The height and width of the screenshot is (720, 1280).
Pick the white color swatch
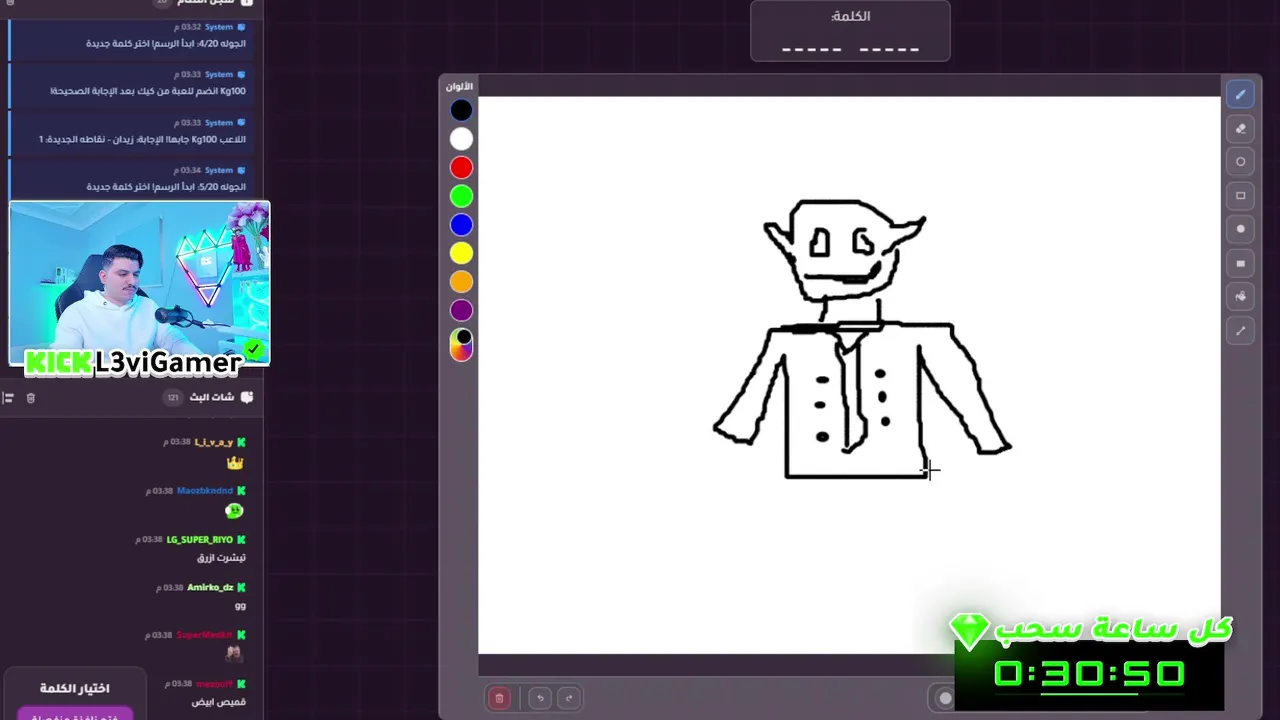(461, 139)
